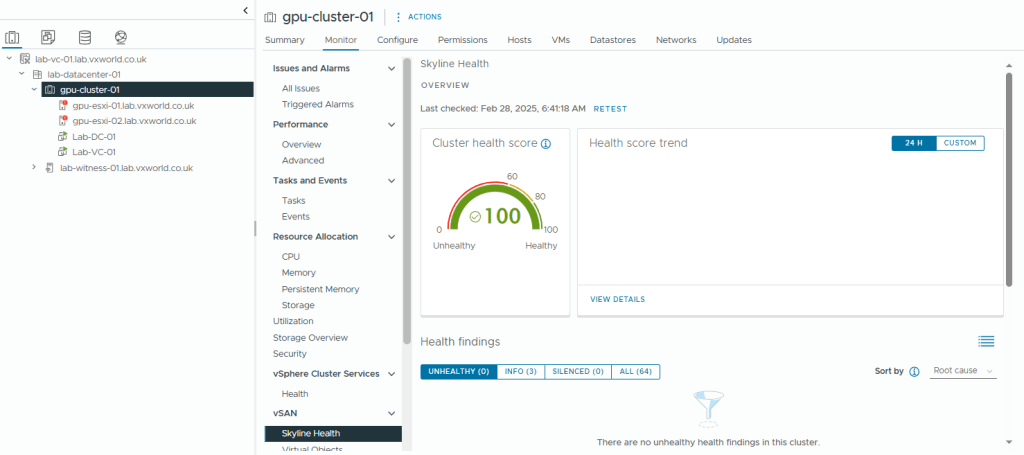Open the Storage inventory view icon
Screen dimensions: 1024x455
[84, 38]
